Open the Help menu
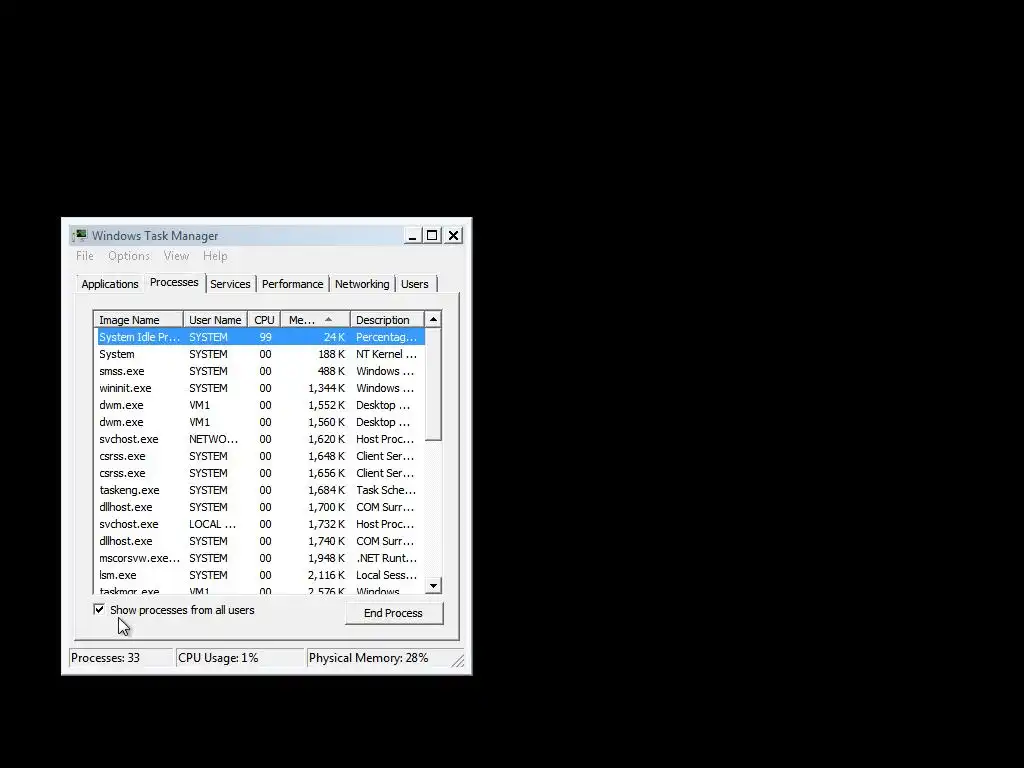Viewport: 1024px width, 768px height. (x=215, y=256)
